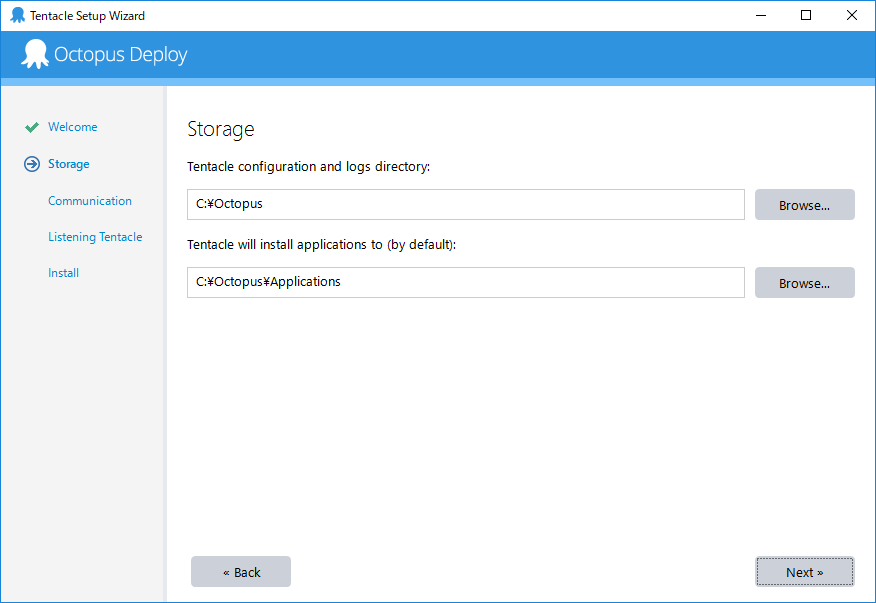Maximize the Tentacle Setup Wizard window
This screenshot has height=603, width=876.
(806, 15)
